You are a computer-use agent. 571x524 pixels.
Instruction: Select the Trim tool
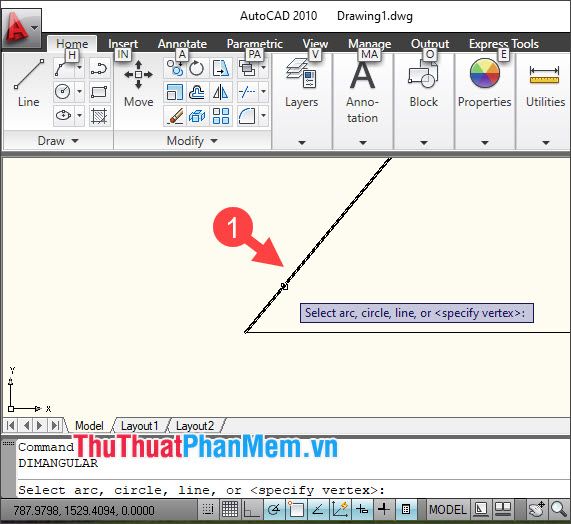(x=248, y=92)
